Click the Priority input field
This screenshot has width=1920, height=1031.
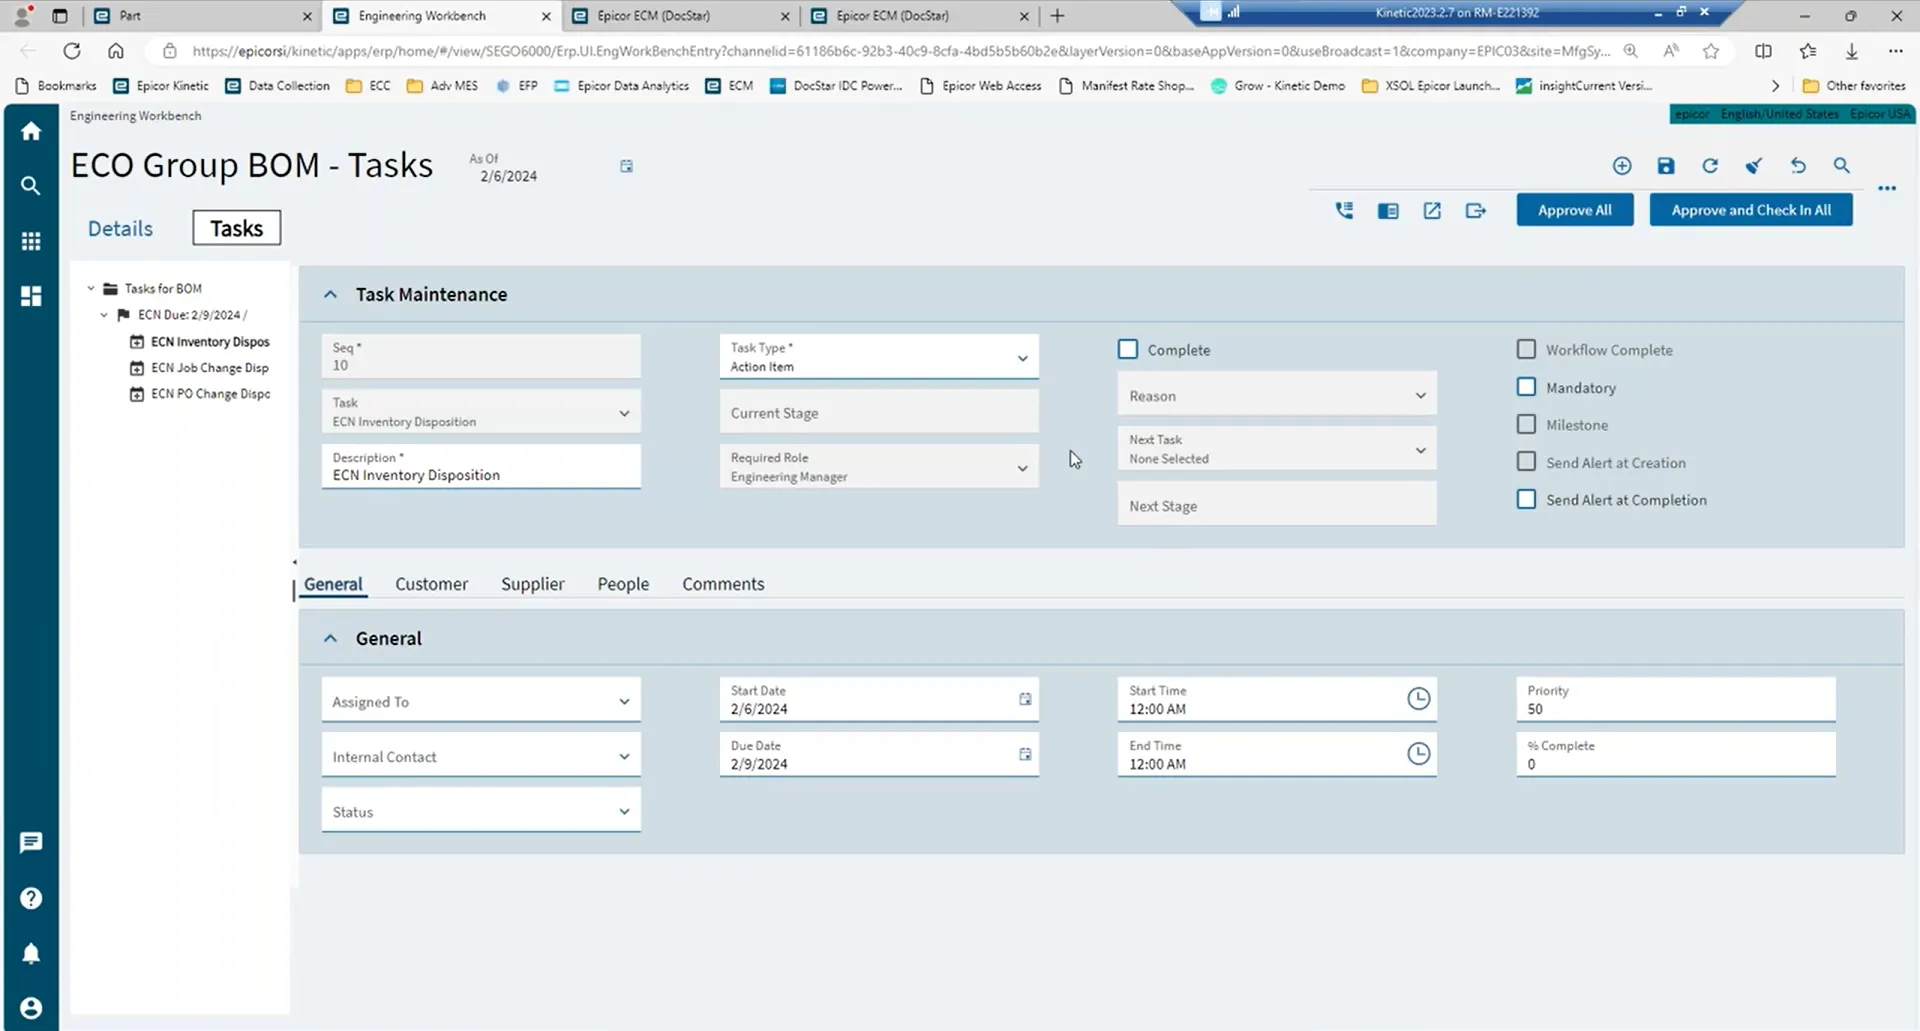pyautogui.click(x=1675, y=708)
